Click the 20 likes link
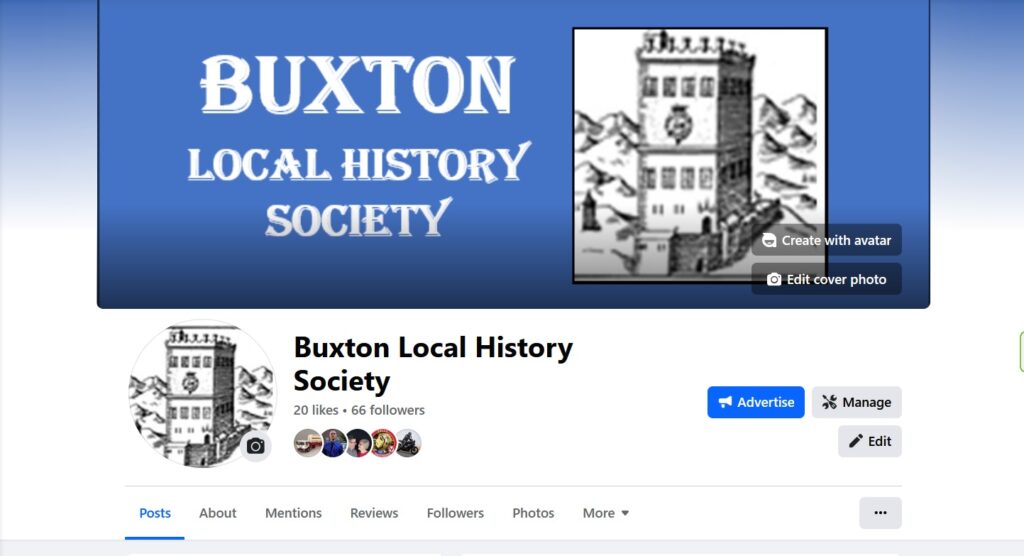Viewport: 1024px width, 556px height. [x=315, y=410]
